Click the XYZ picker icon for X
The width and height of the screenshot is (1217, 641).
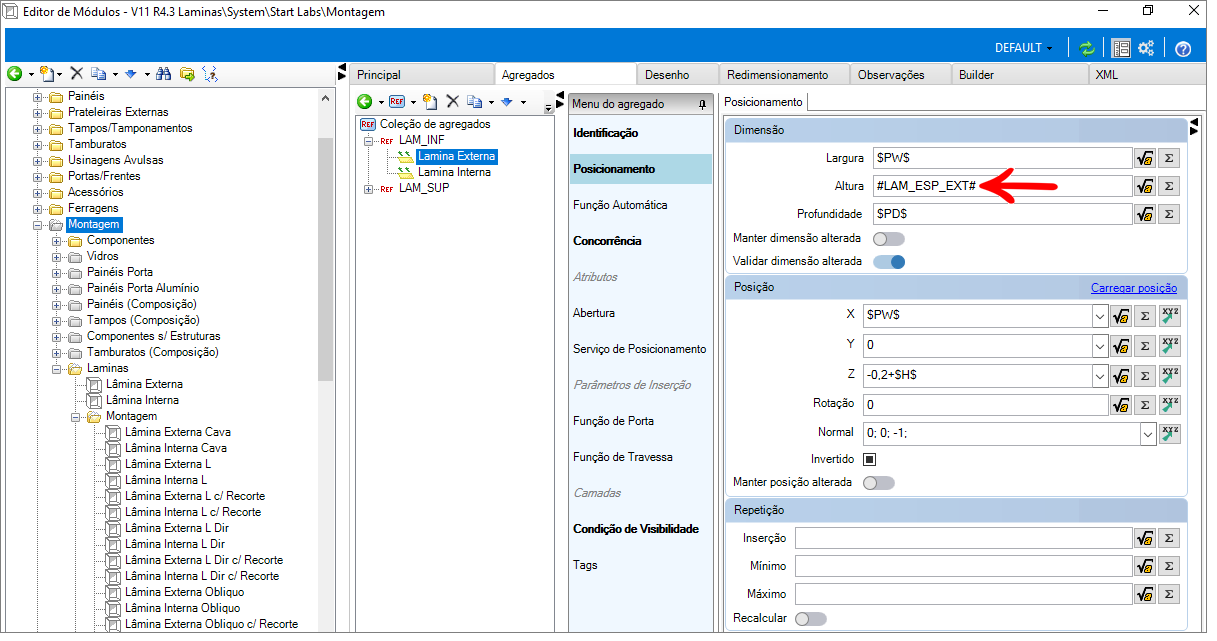pos(1171,315)
